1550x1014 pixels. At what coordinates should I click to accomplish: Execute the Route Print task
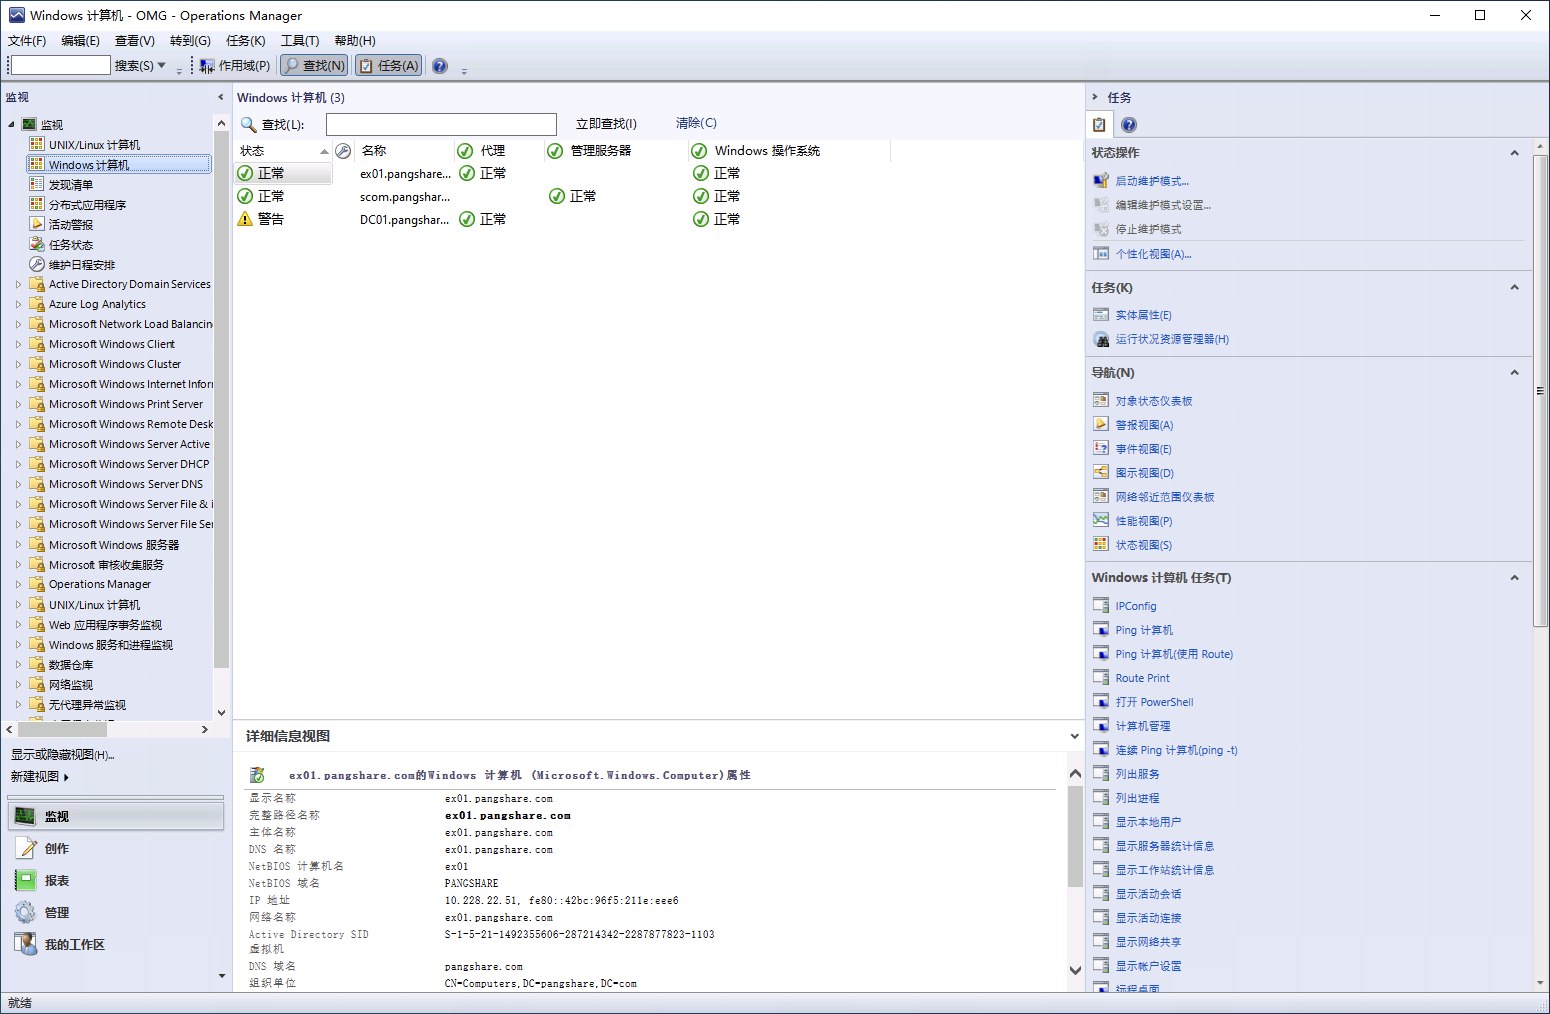(x=1141, y=677)
